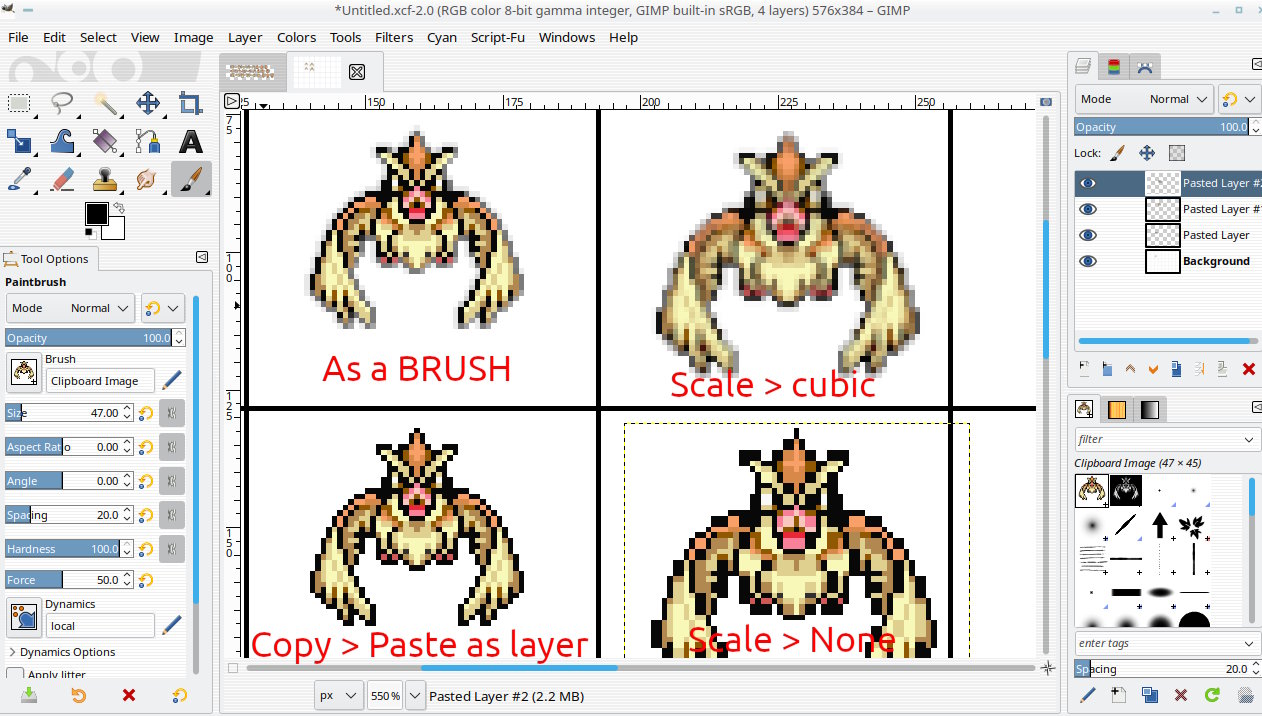Toggle link for Hardness to brush native
1262x716 pixels.
(172, 549)
